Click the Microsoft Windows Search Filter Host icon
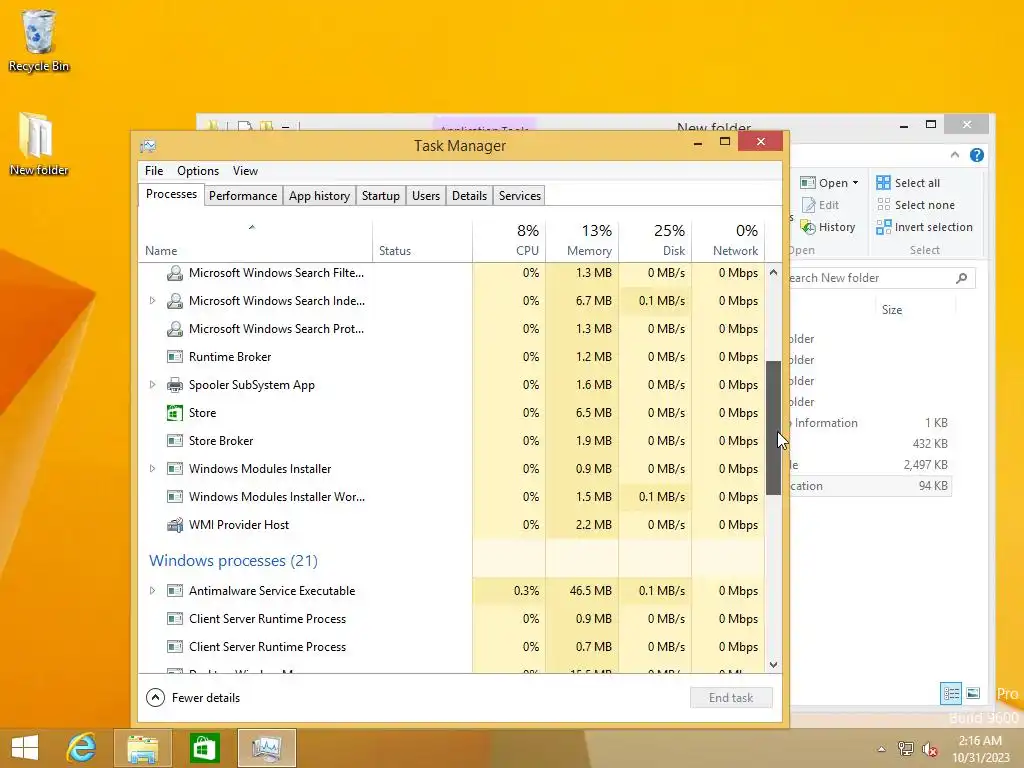The width and height of the screenshot is (1024, 768). [174, 273]
